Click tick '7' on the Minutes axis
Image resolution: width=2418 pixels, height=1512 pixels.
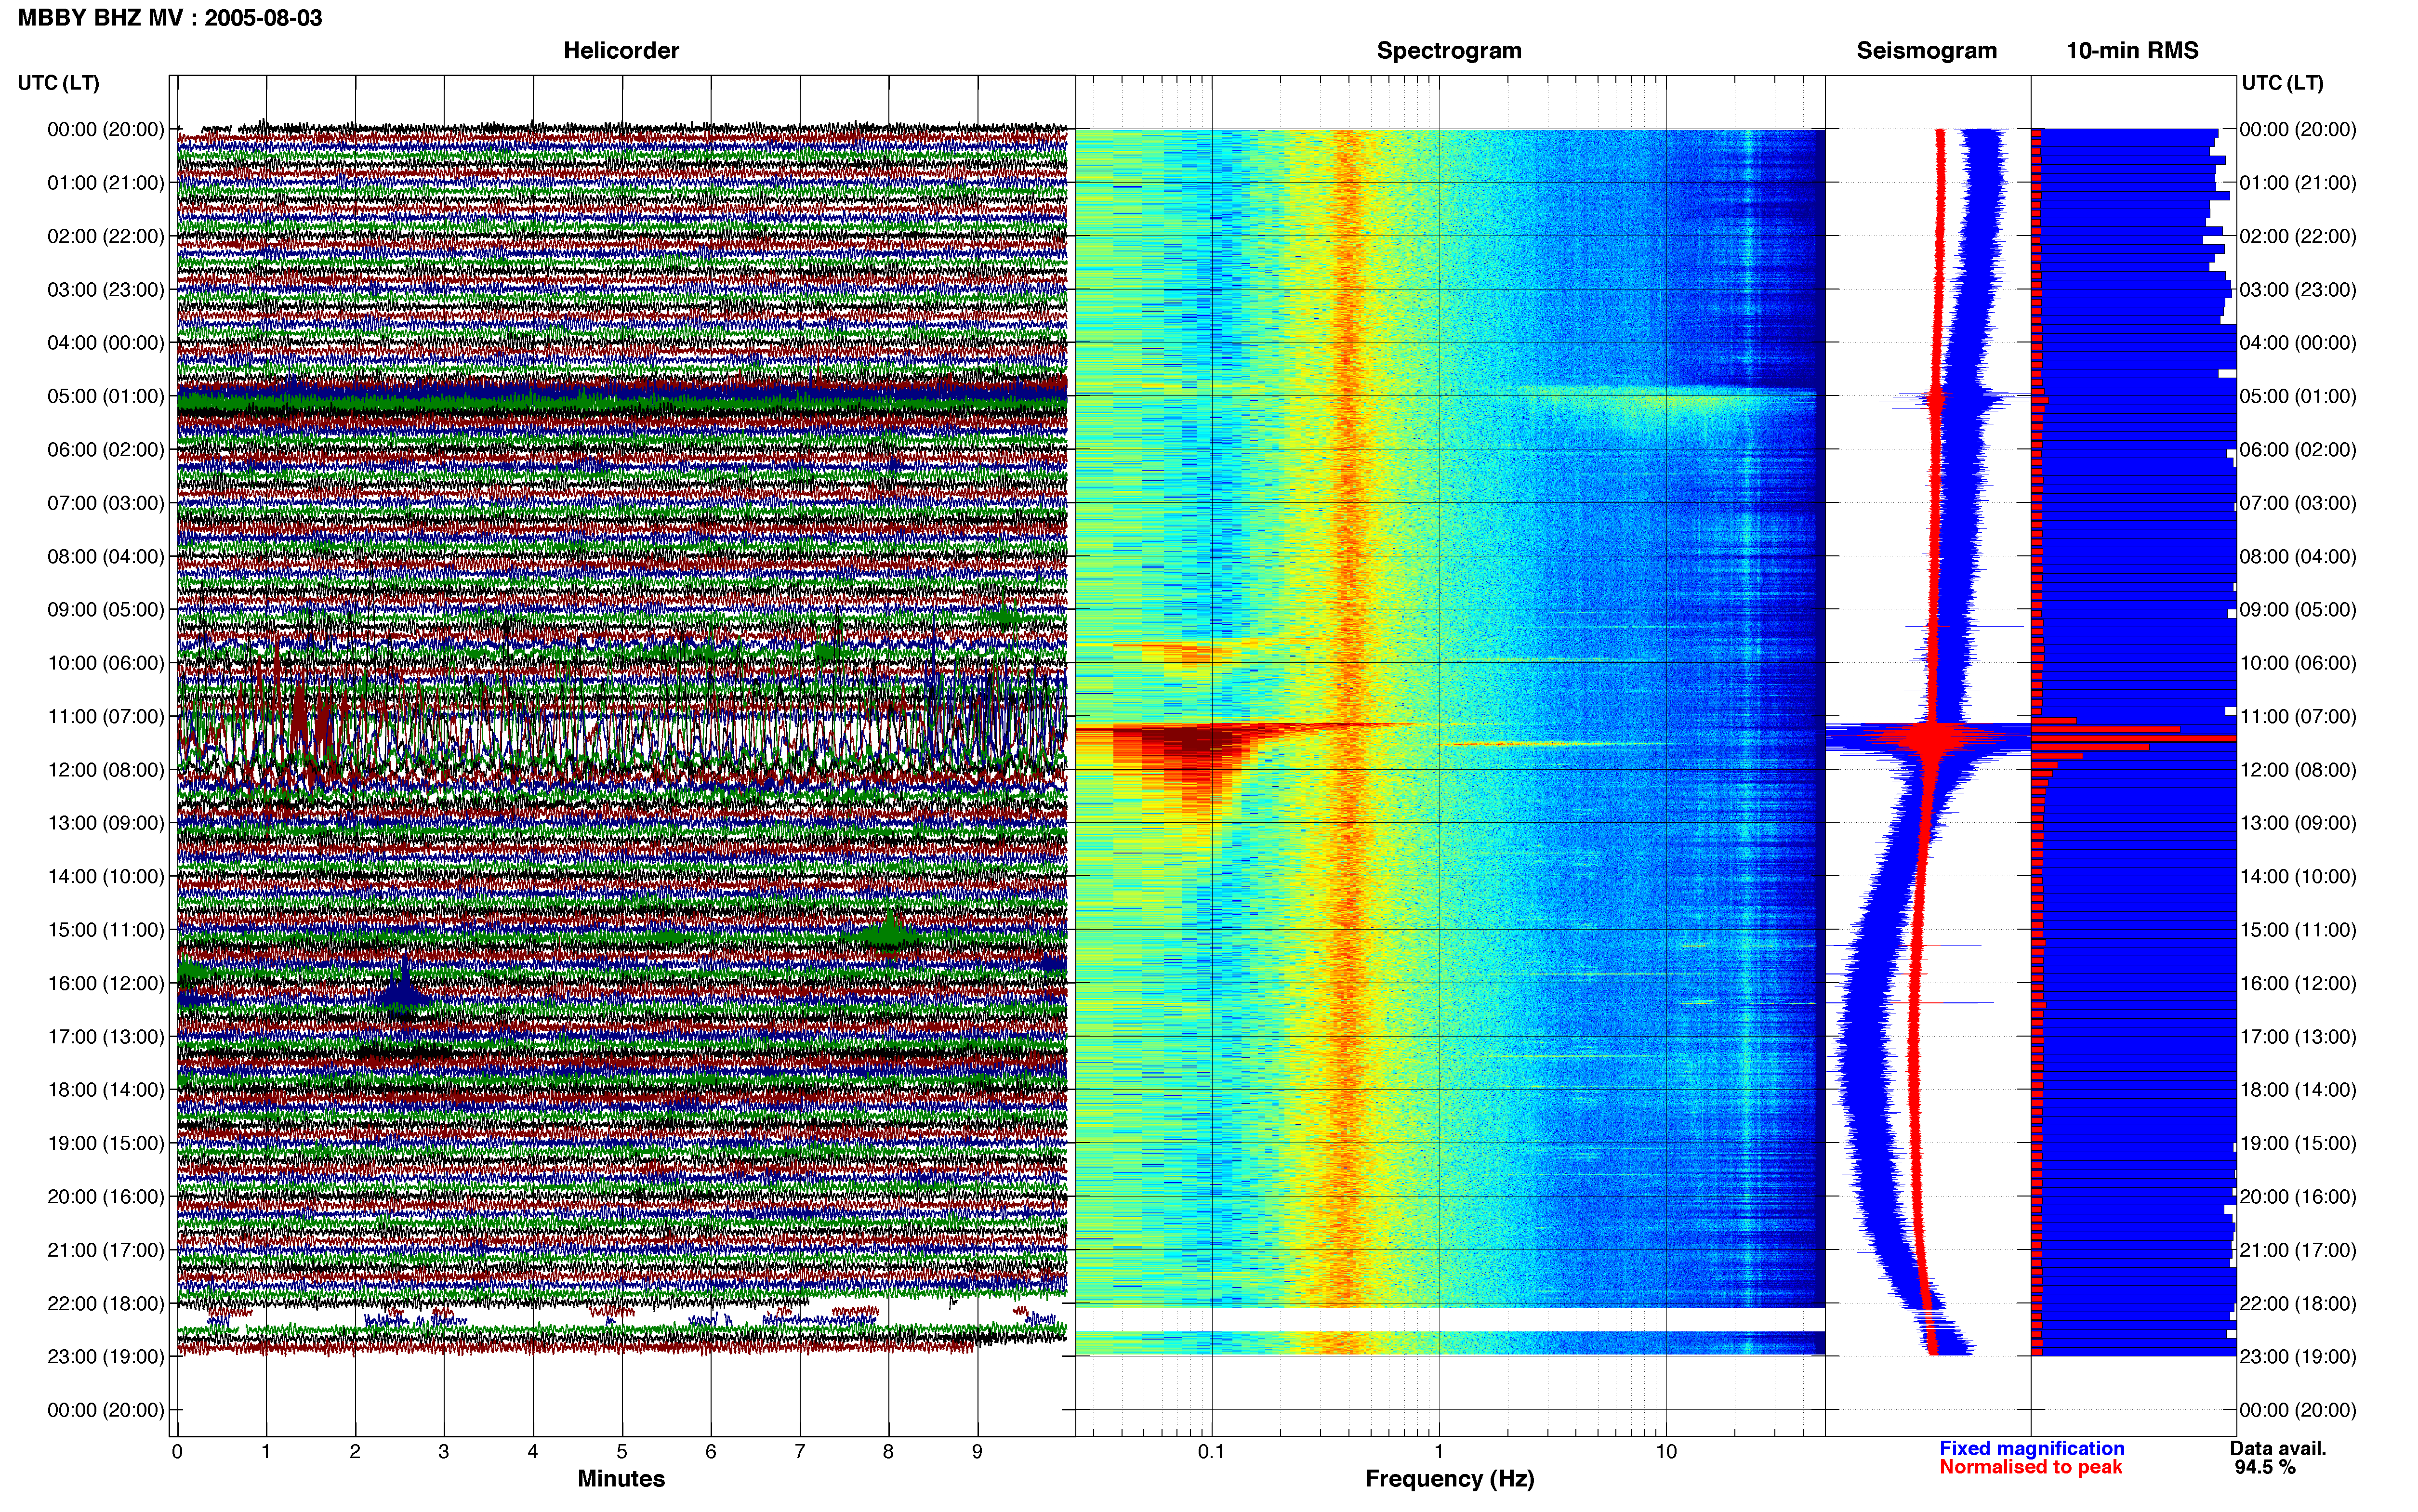(x=800, y=1452)
